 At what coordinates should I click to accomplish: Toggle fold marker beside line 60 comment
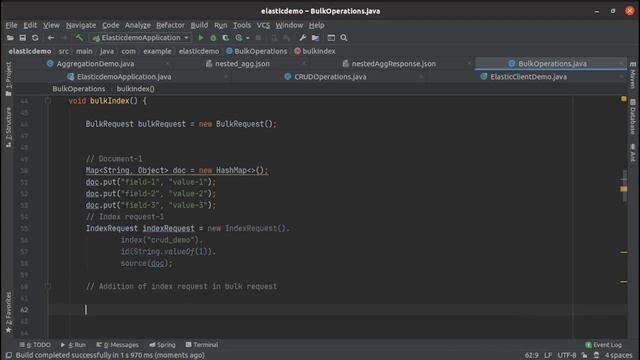(48, 286)
